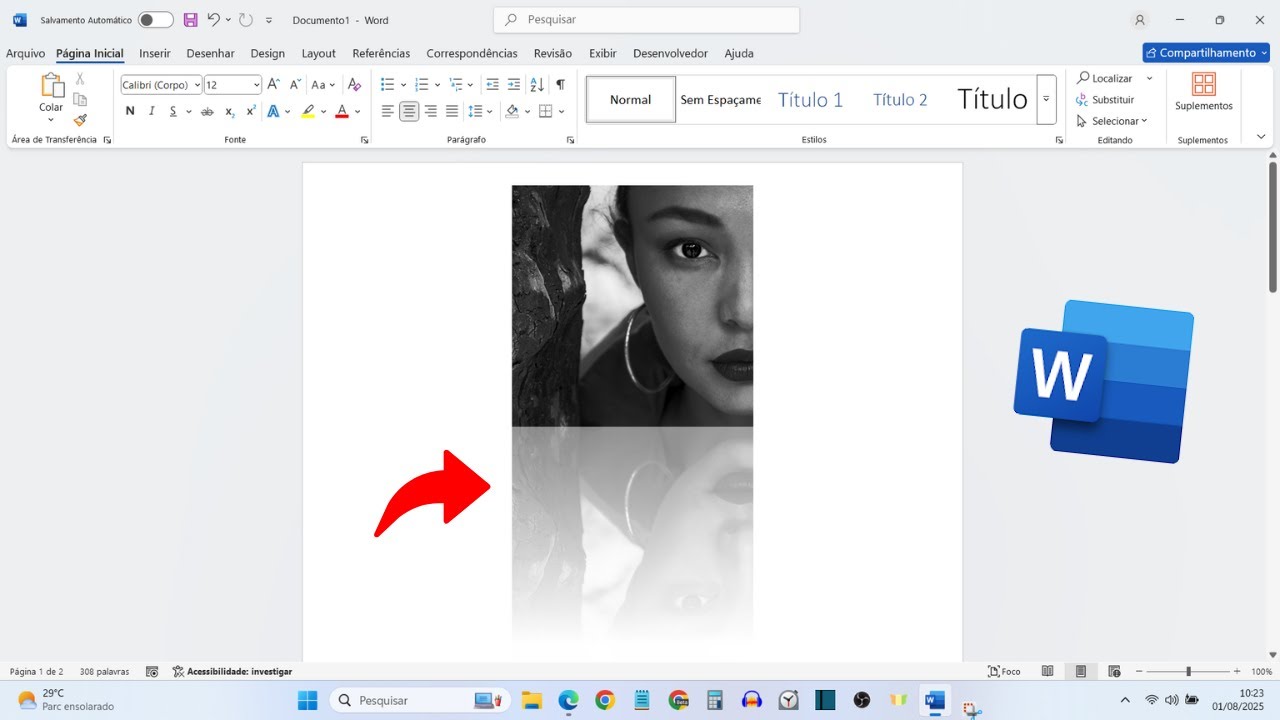The image size is (1280, 720).
Task: Toggle justify alignment
Action: coord(452,111)
